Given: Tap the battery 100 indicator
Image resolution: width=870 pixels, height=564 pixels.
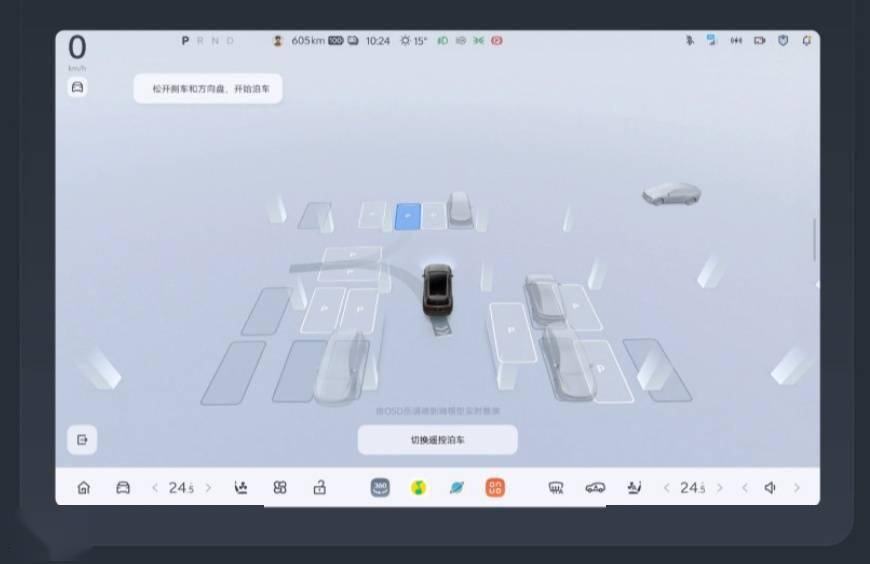Looking at the screenshot, I should (336, 41).
